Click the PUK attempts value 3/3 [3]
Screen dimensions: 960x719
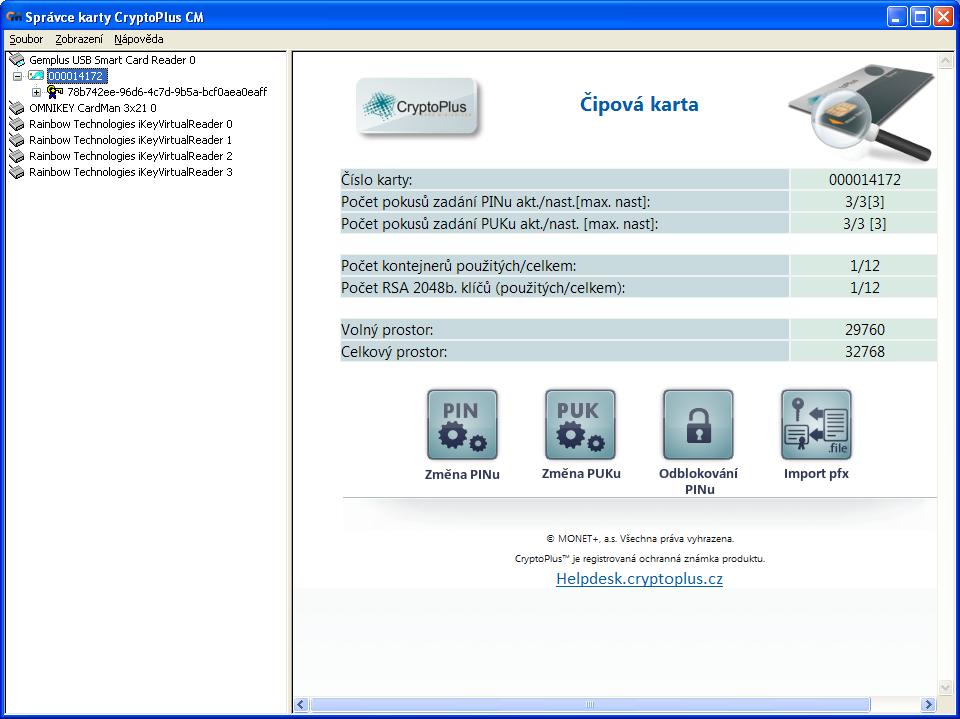coord(864,224)
